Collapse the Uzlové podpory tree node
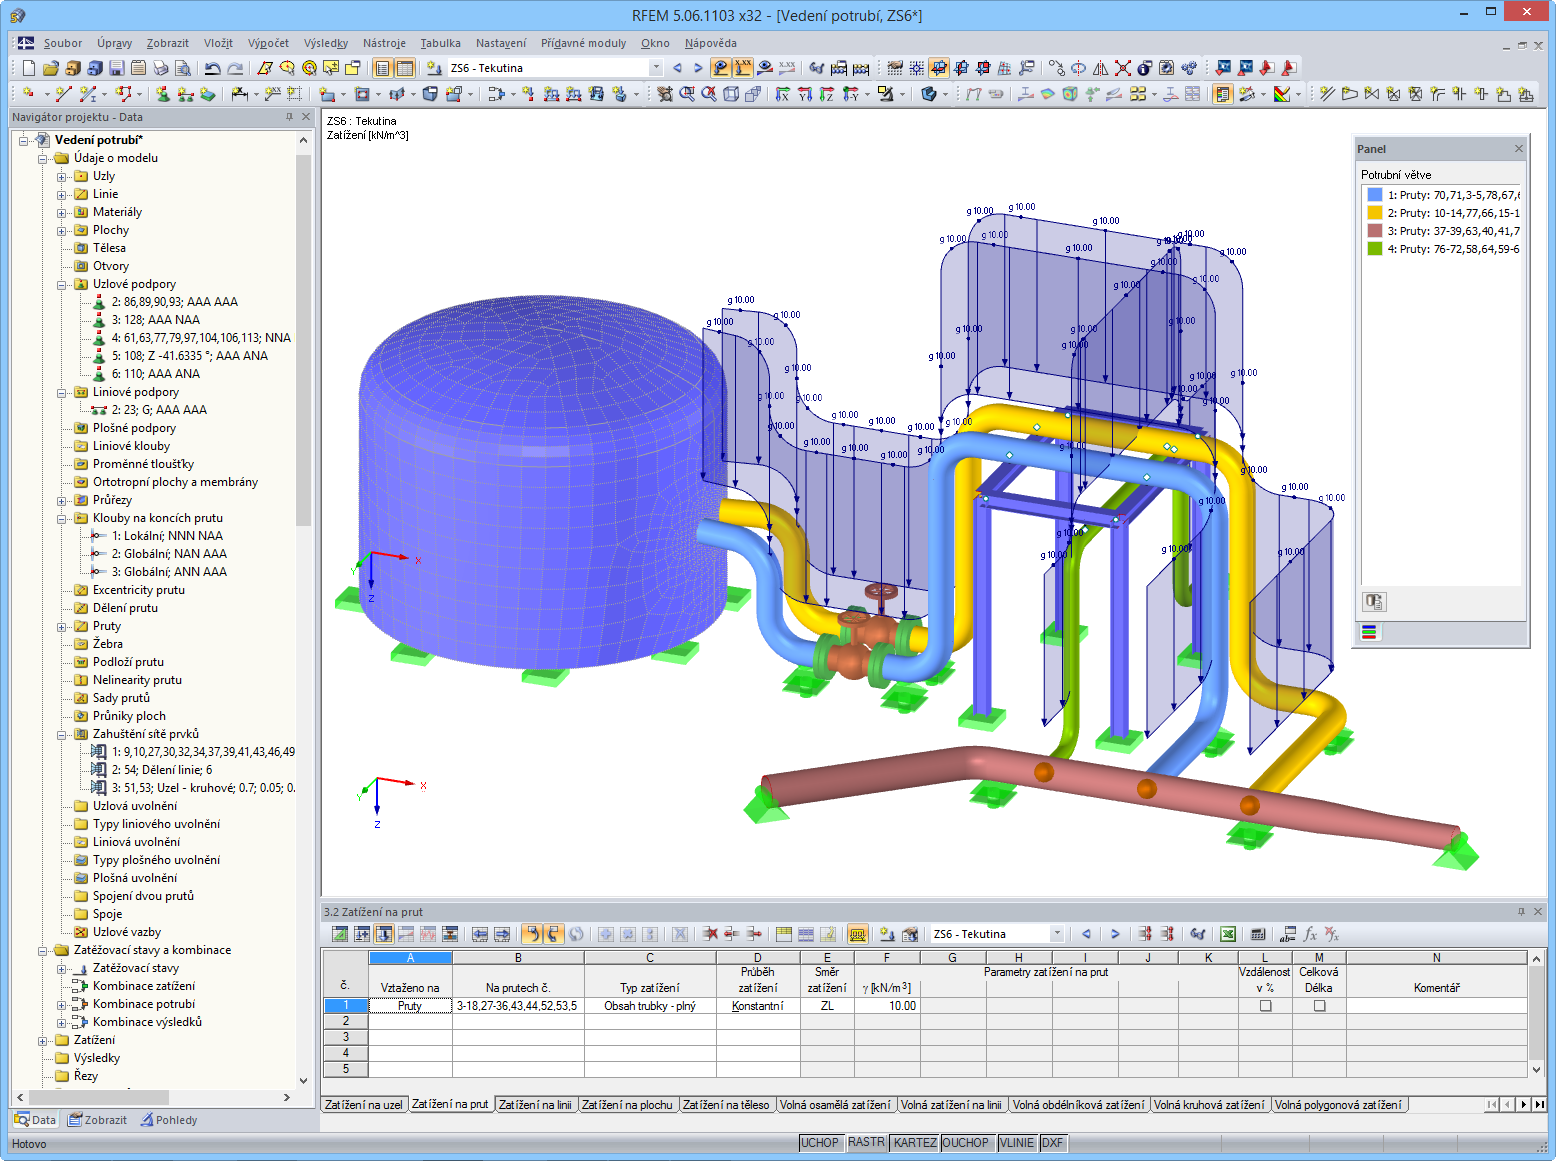This screenshot has width=1556, height=1161. pyautogui.click(x=62, y=284)
